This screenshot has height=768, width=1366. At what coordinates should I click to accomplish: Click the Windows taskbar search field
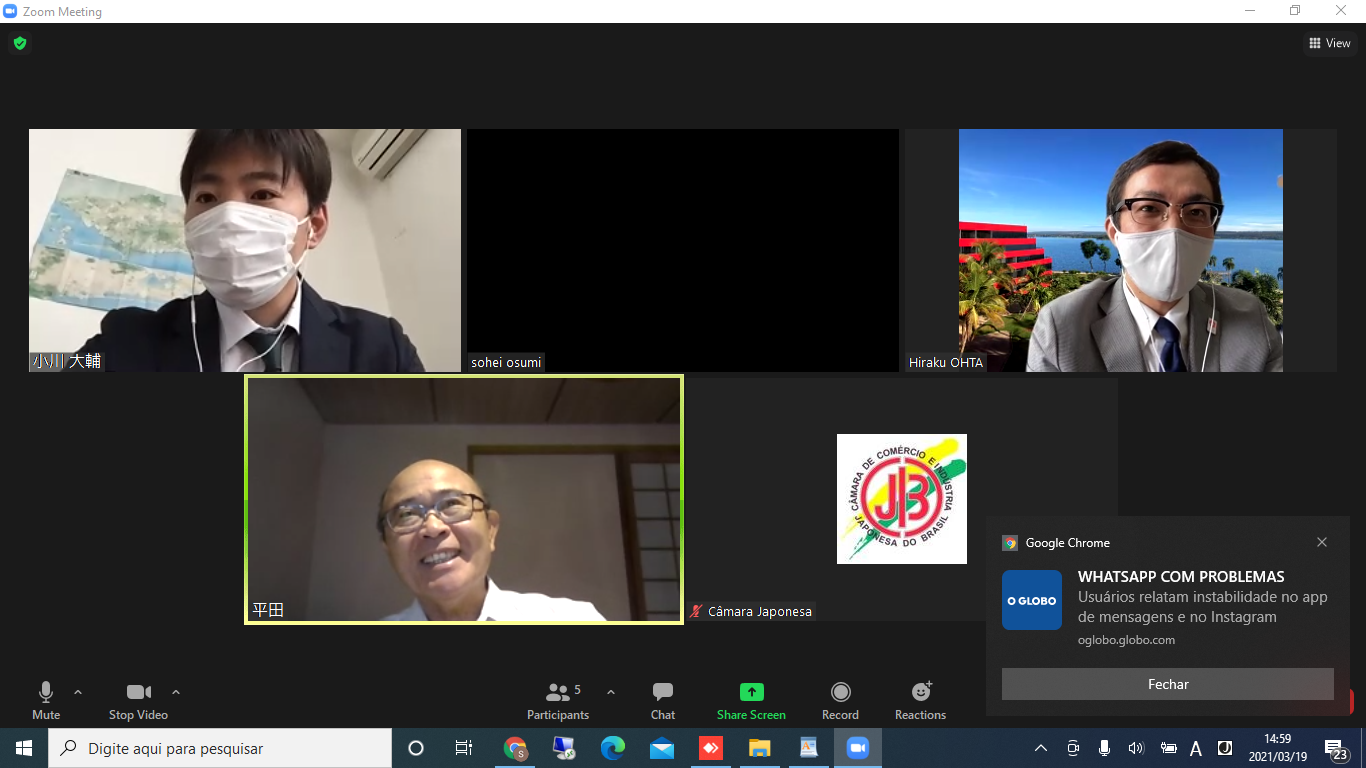coord(220,748)
